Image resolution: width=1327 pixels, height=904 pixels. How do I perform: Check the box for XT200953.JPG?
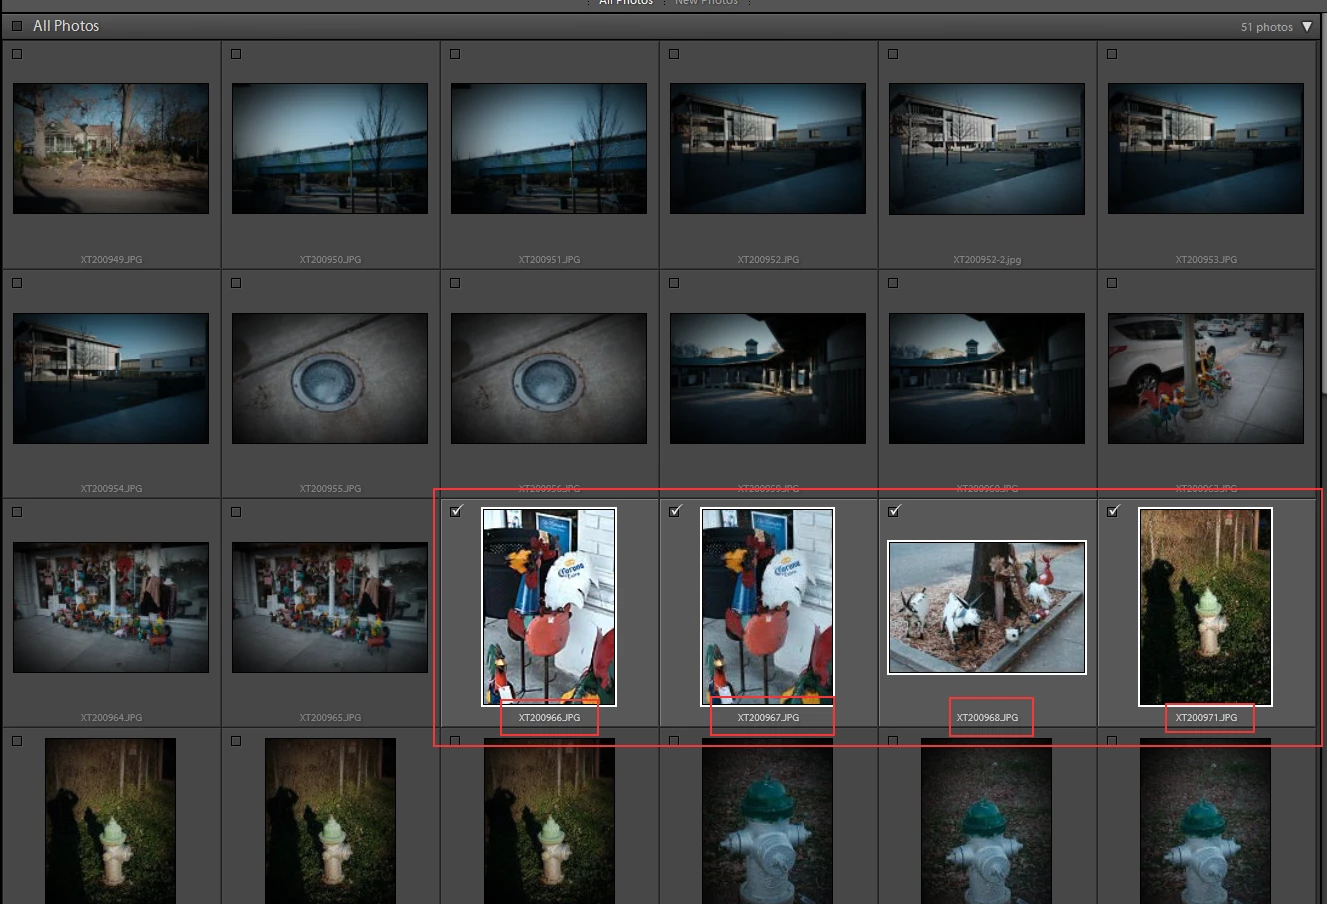[1112, 54]
